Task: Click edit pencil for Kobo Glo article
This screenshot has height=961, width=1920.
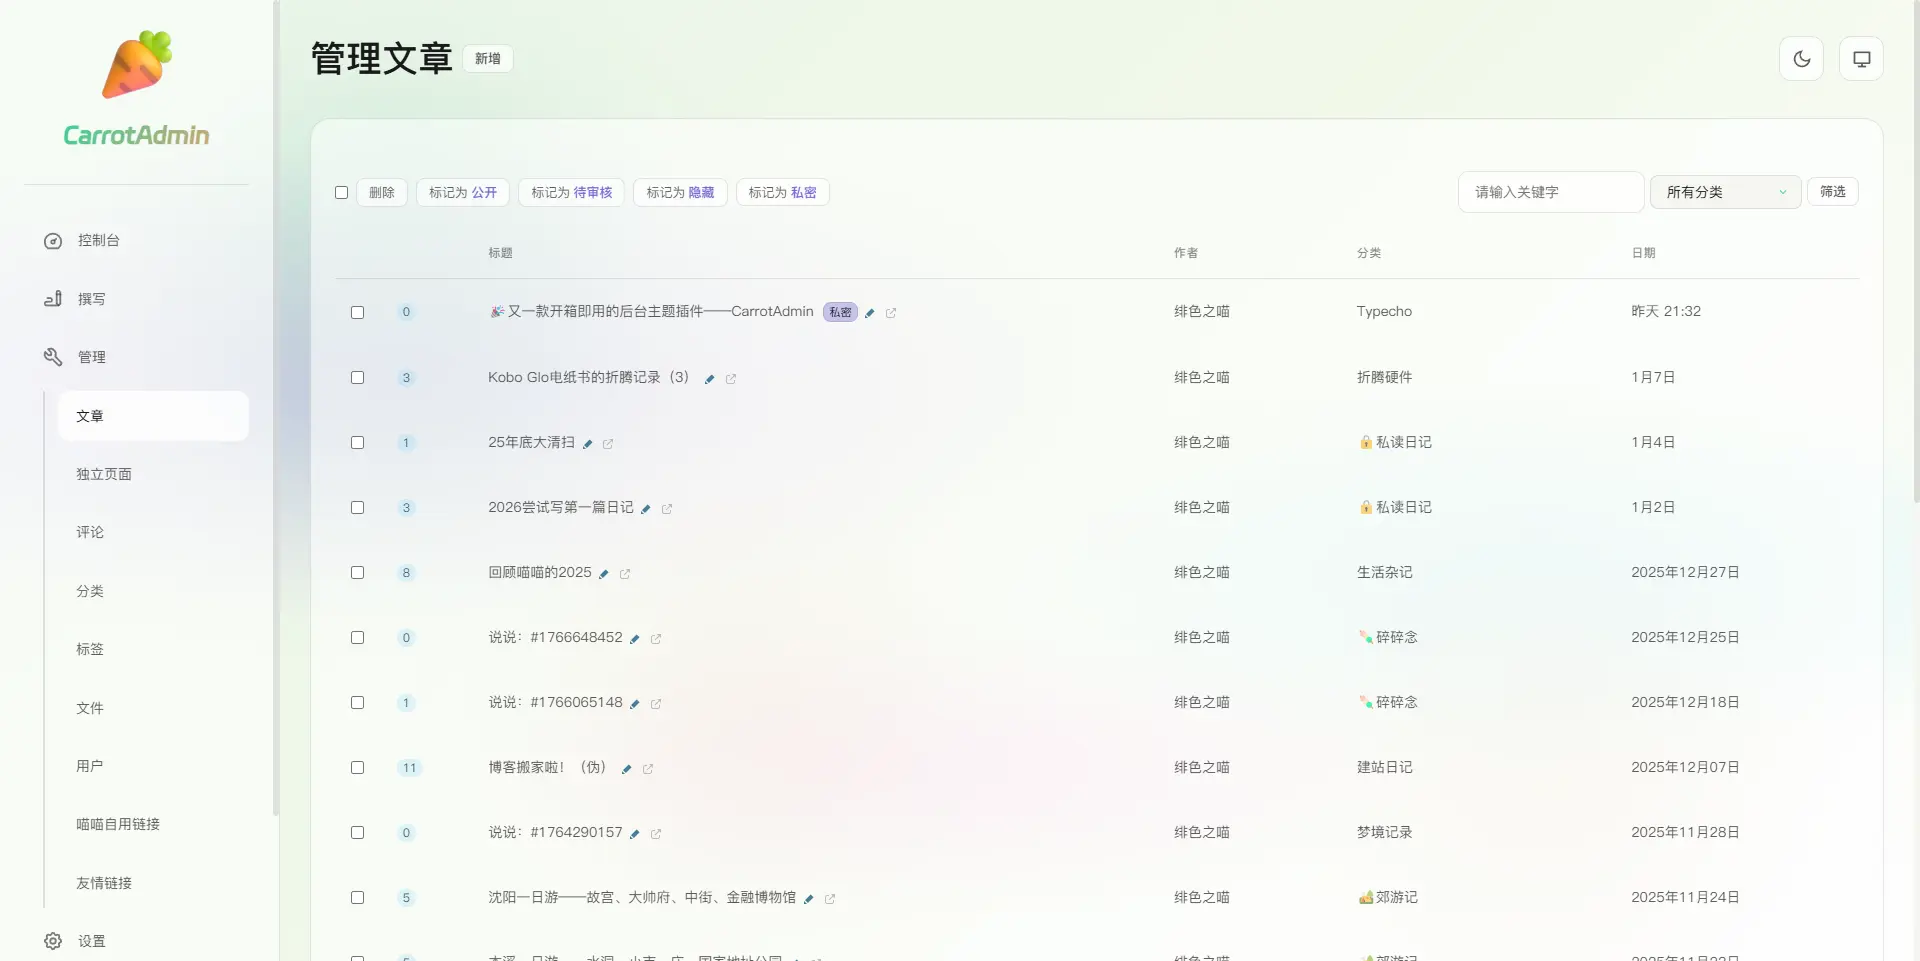Action: click(709, 379)
